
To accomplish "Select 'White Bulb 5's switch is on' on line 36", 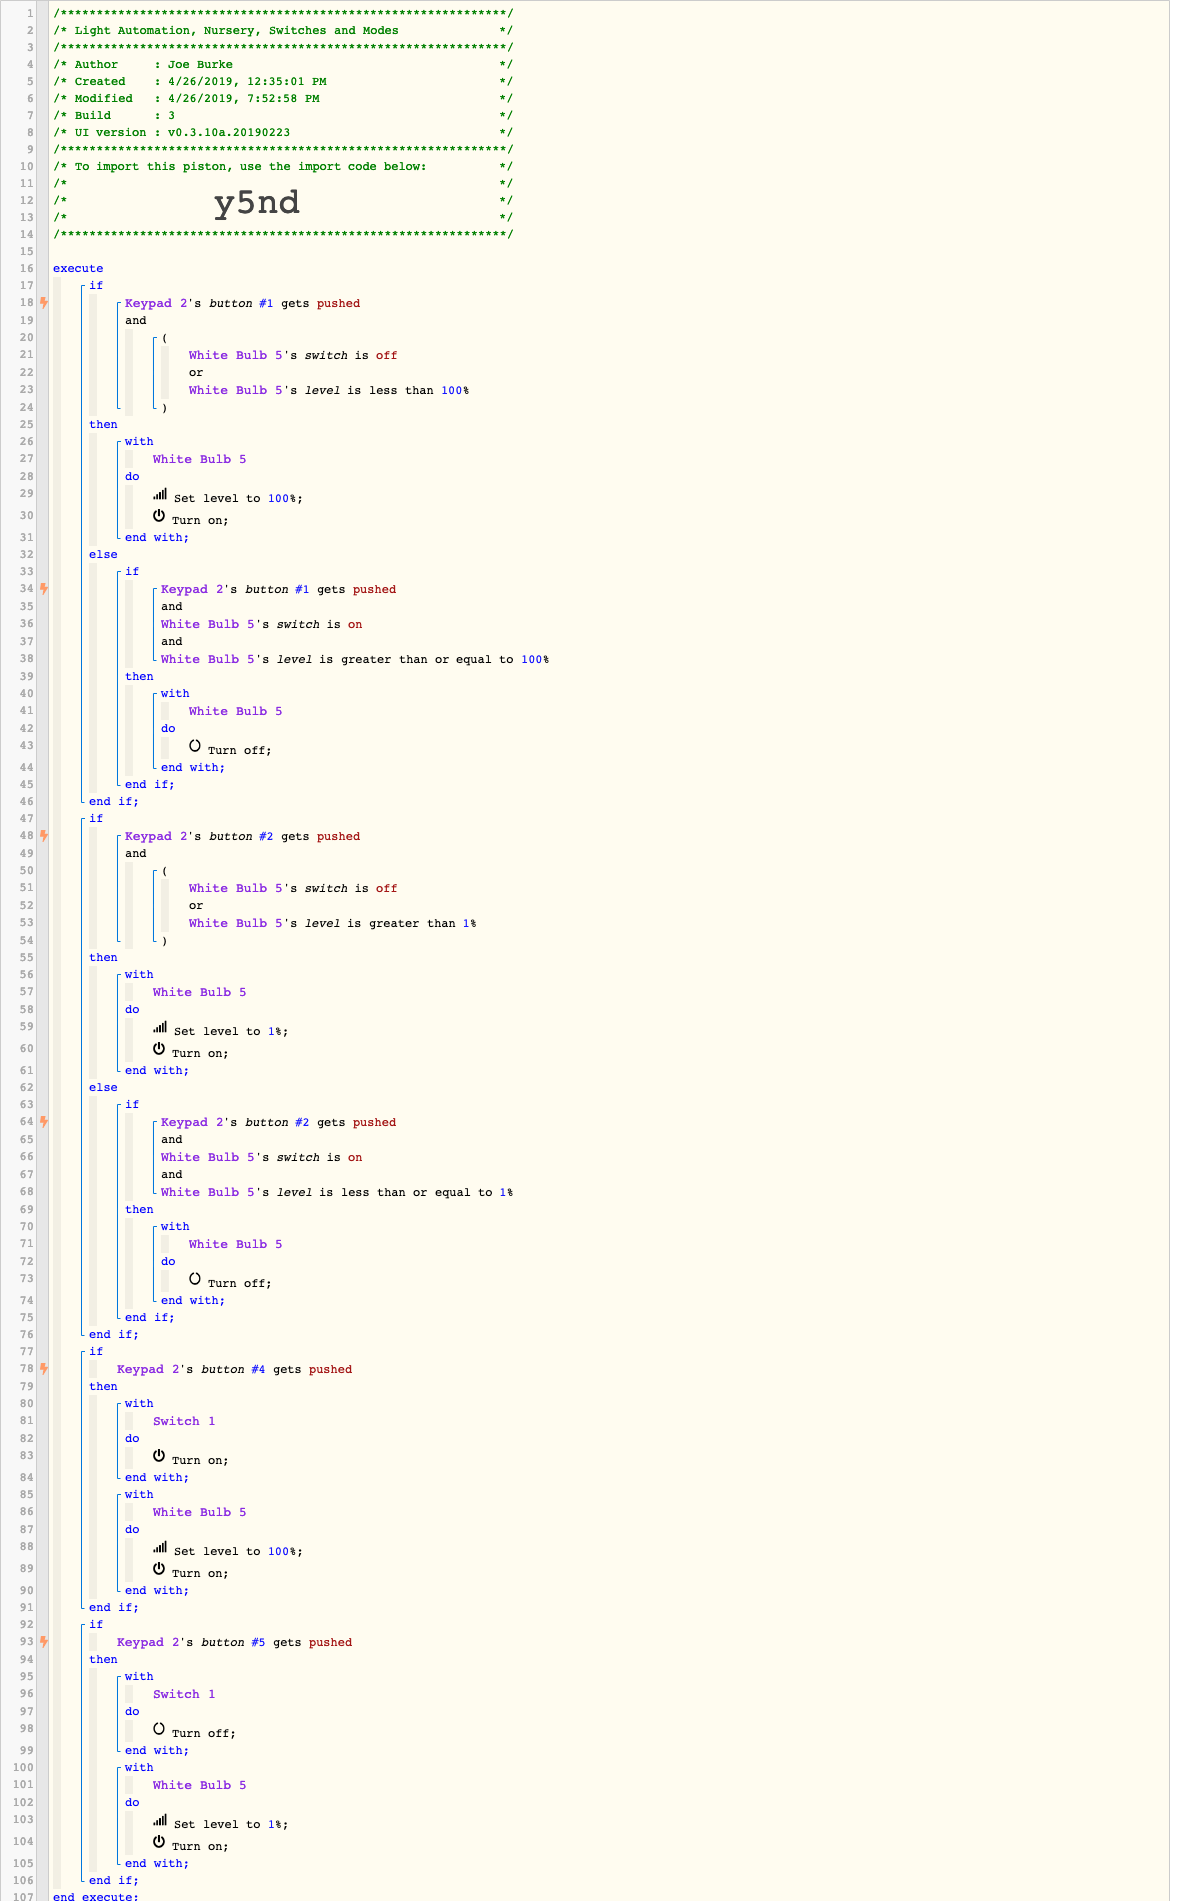I will tap(261, 624).
